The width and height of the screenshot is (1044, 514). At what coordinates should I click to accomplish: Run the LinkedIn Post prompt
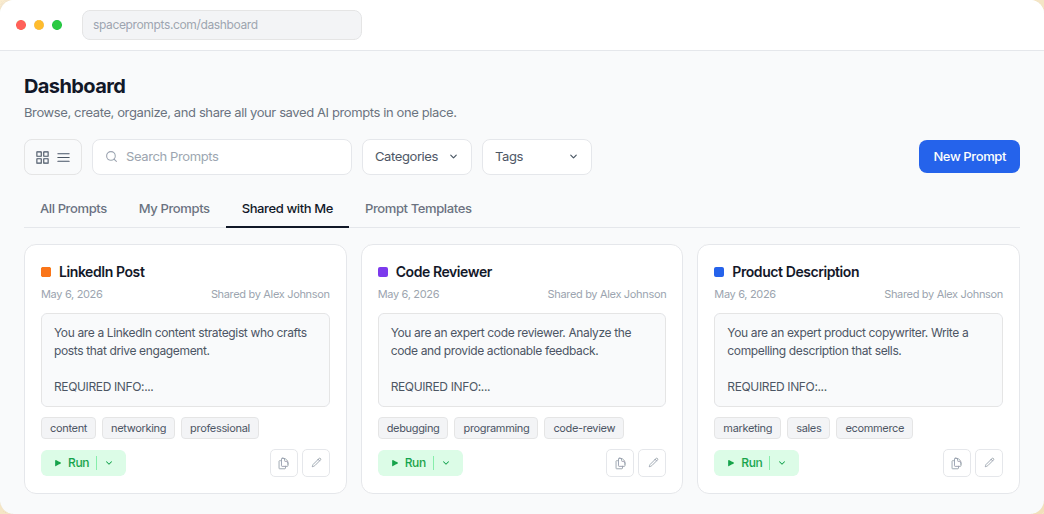[71, 463]
